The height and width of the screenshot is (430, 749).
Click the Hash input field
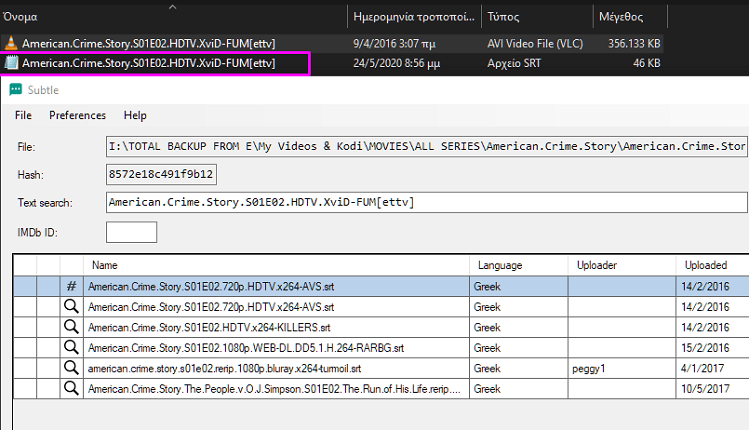click(161, 174)
